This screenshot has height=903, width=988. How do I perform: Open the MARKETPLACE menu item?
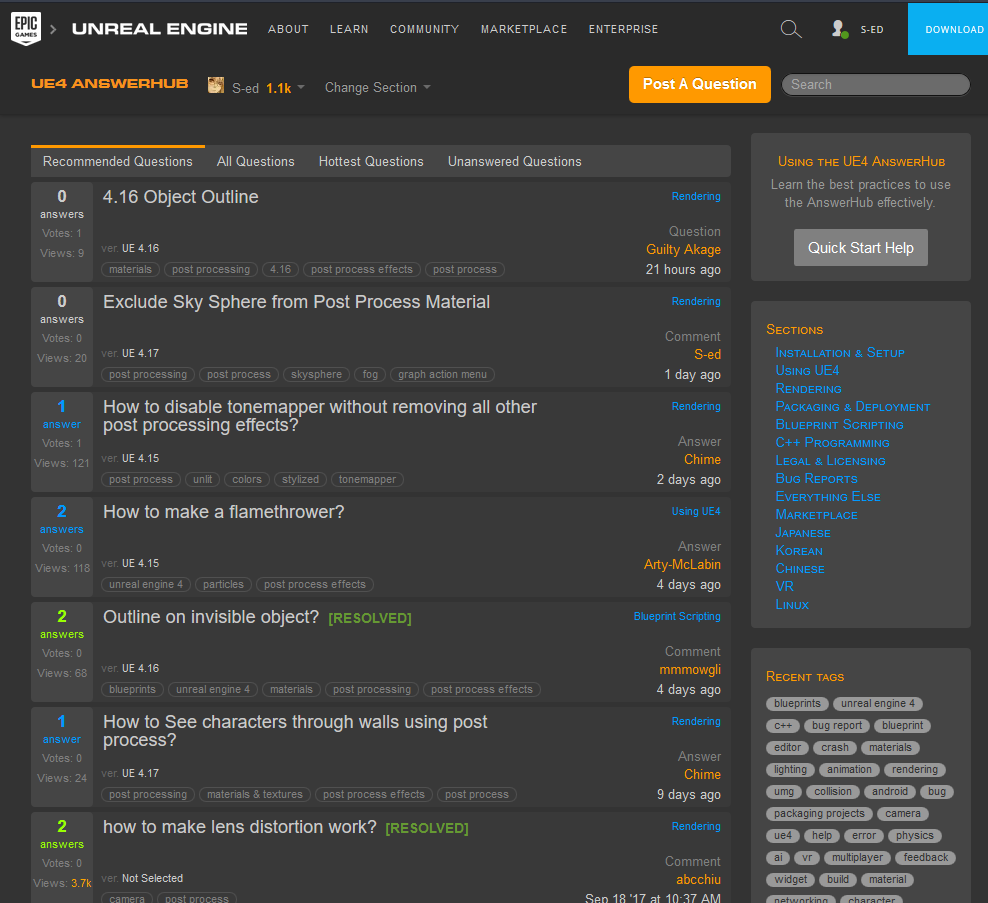524,30
